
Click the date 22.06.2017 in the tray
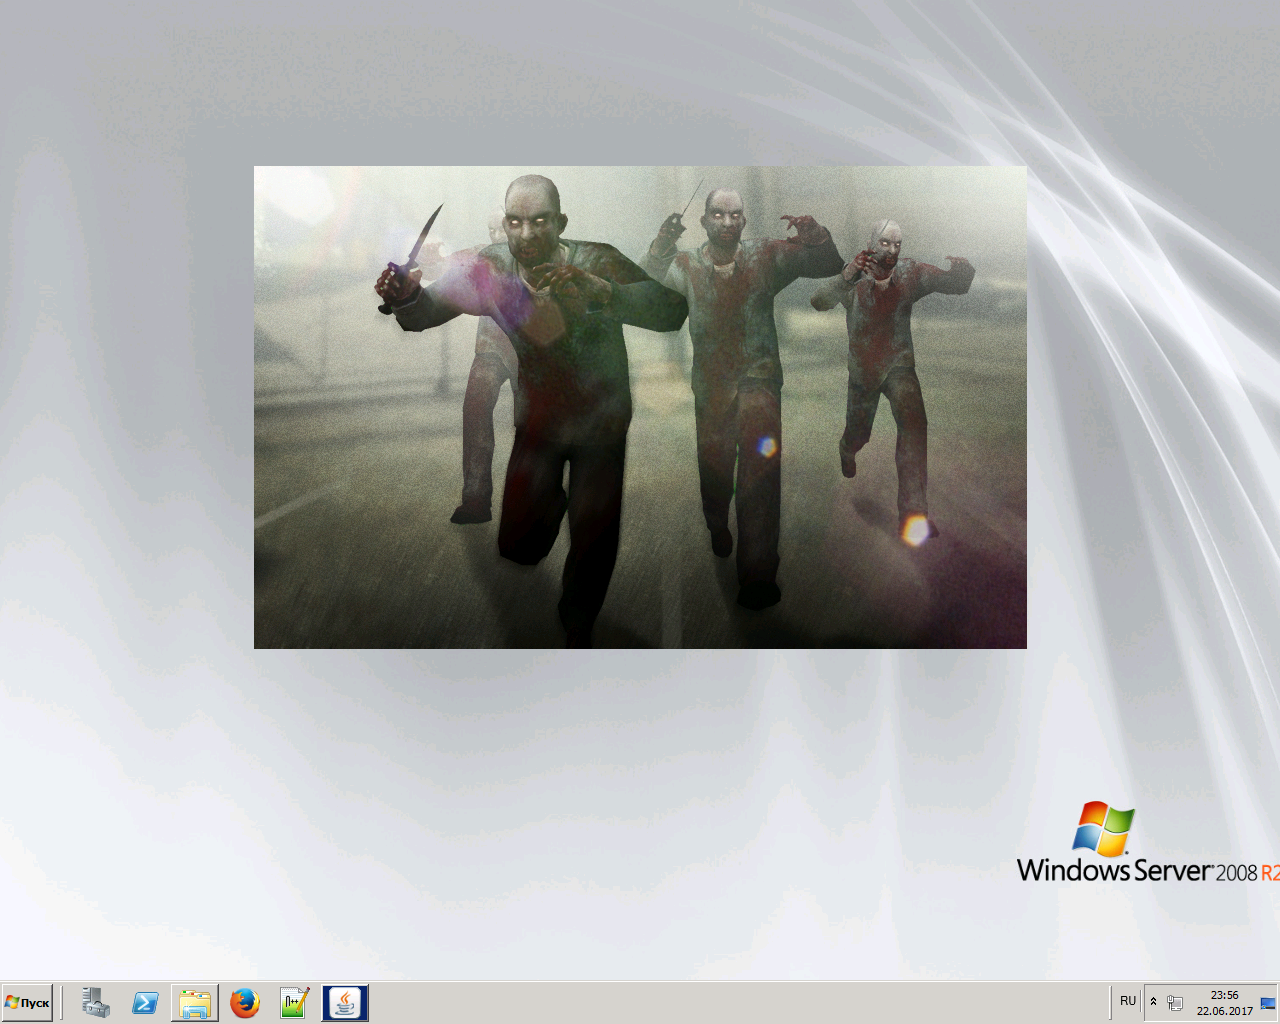[1224, 1011]
